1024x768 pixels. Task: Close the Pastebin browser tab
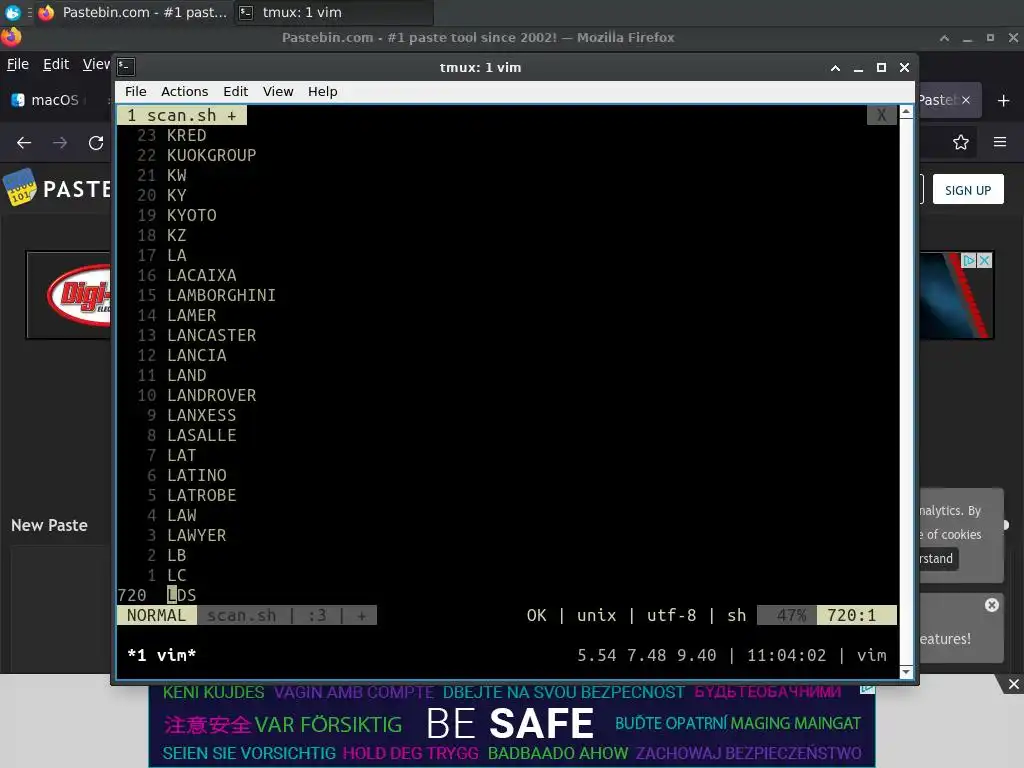pos(966,100)
